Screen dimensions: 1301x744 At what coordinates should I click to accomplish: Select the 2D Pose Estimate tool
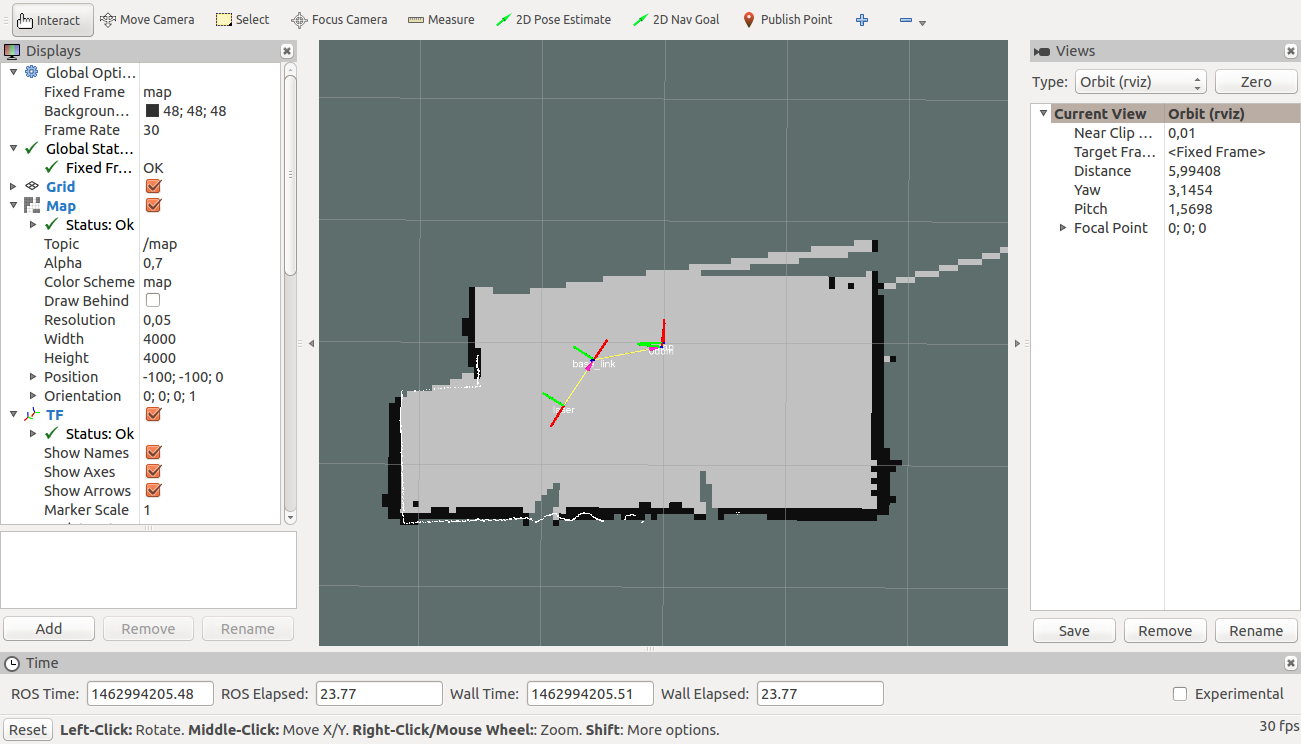[553, 20]
